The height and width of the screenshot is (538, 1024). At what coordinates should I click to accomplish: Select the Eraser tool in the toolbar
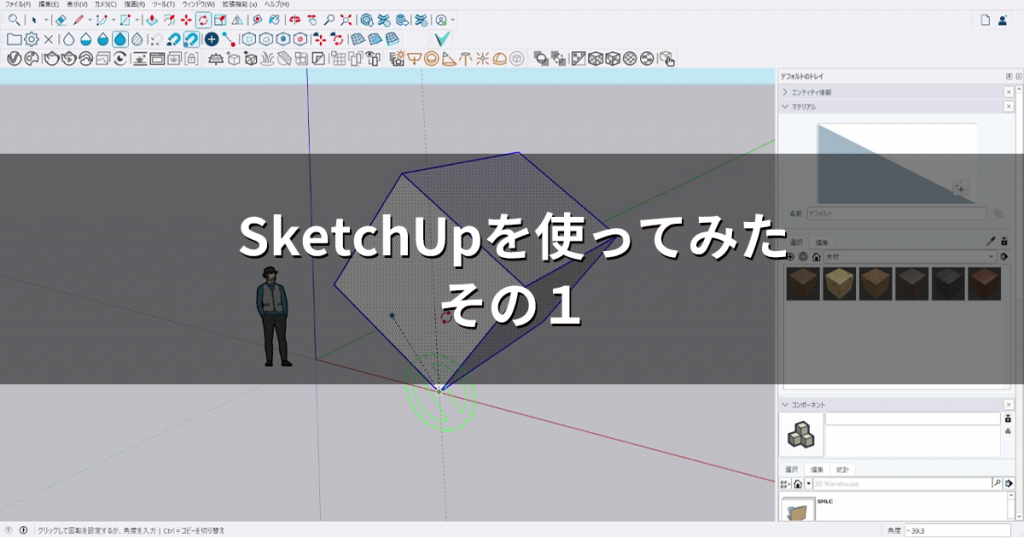tap(60, 20)
